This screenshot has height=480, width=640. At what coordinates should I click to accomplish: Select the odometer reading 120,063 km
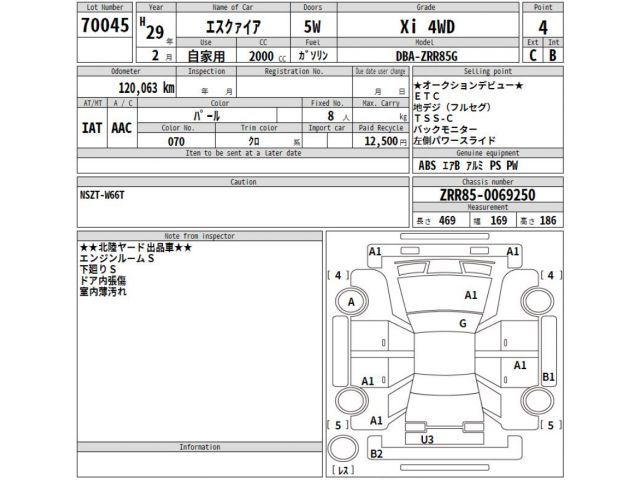[x=147, y=87]
